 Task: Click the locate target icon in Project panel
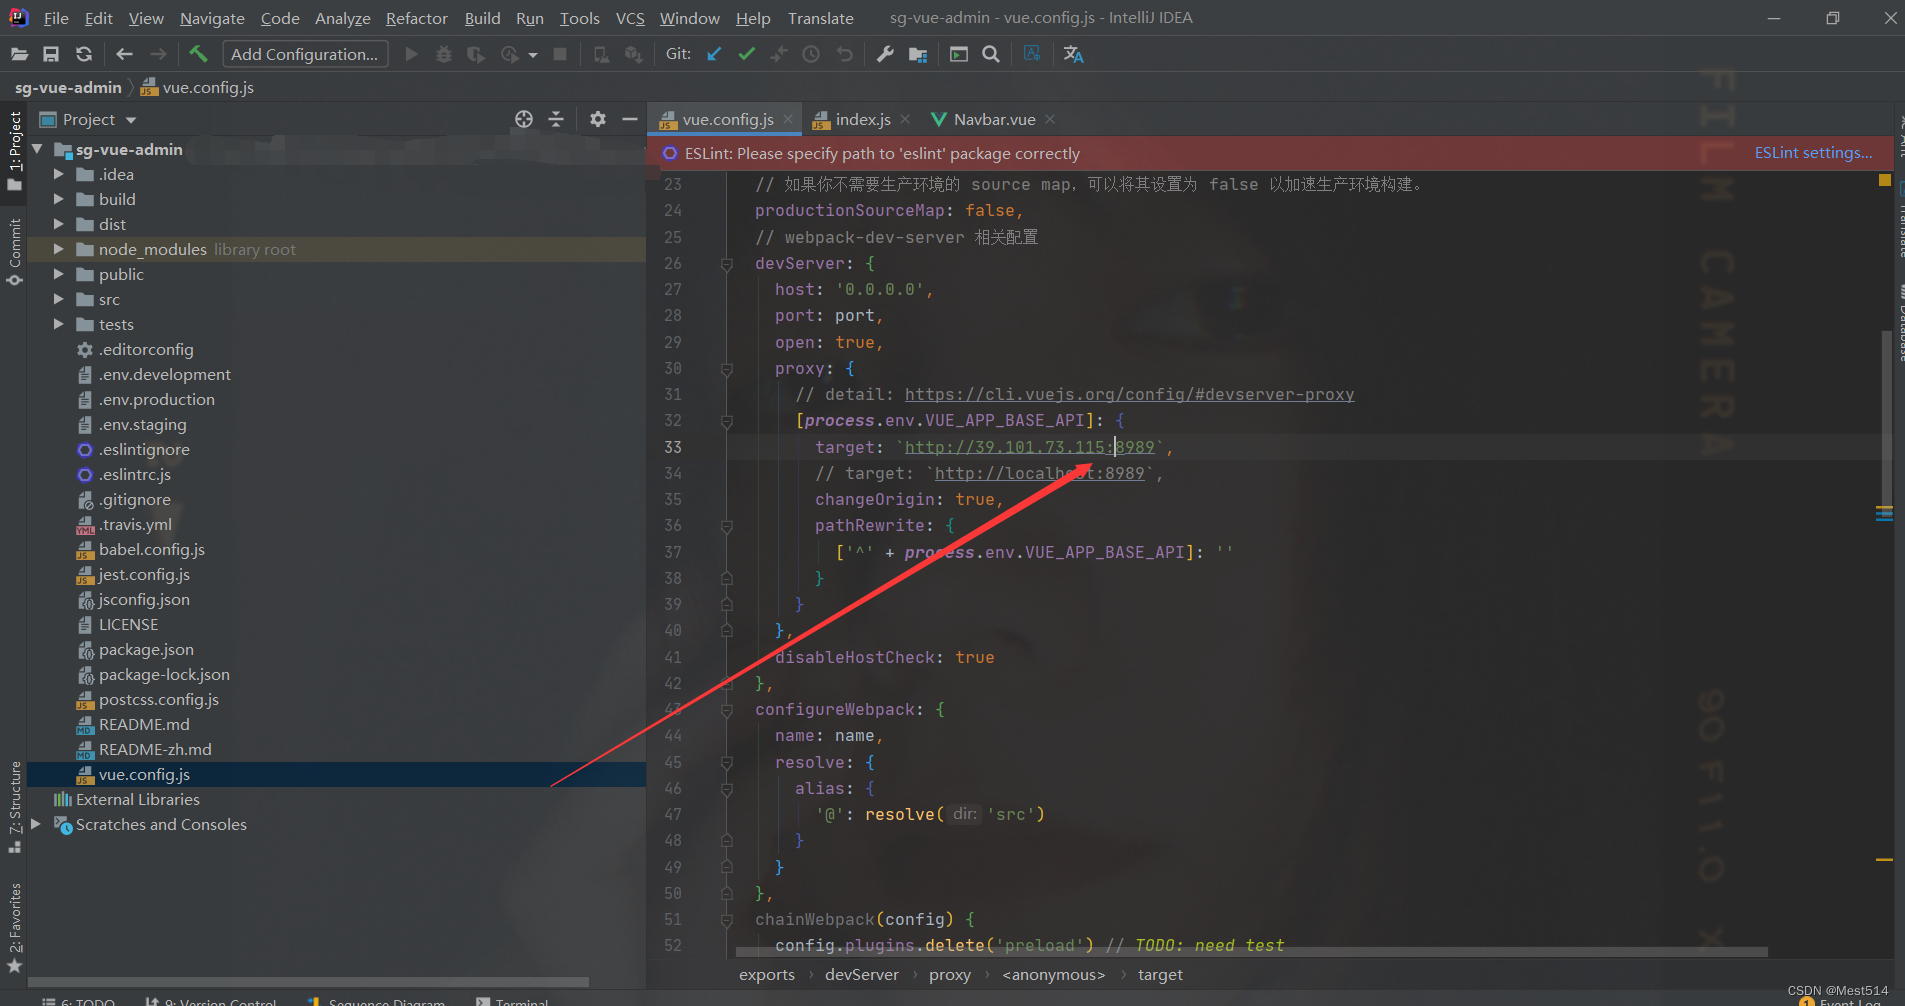coord(524,119)
